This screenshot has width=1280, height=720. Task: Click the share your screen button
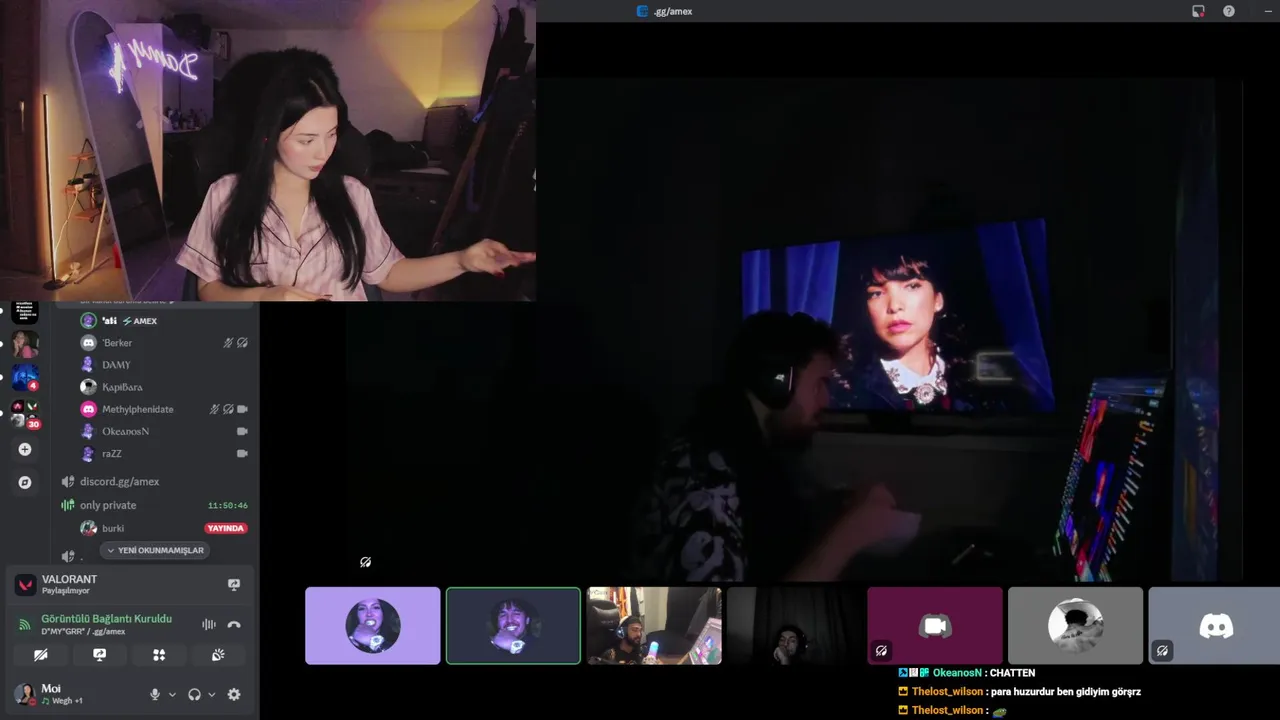[x=100, y=655]
